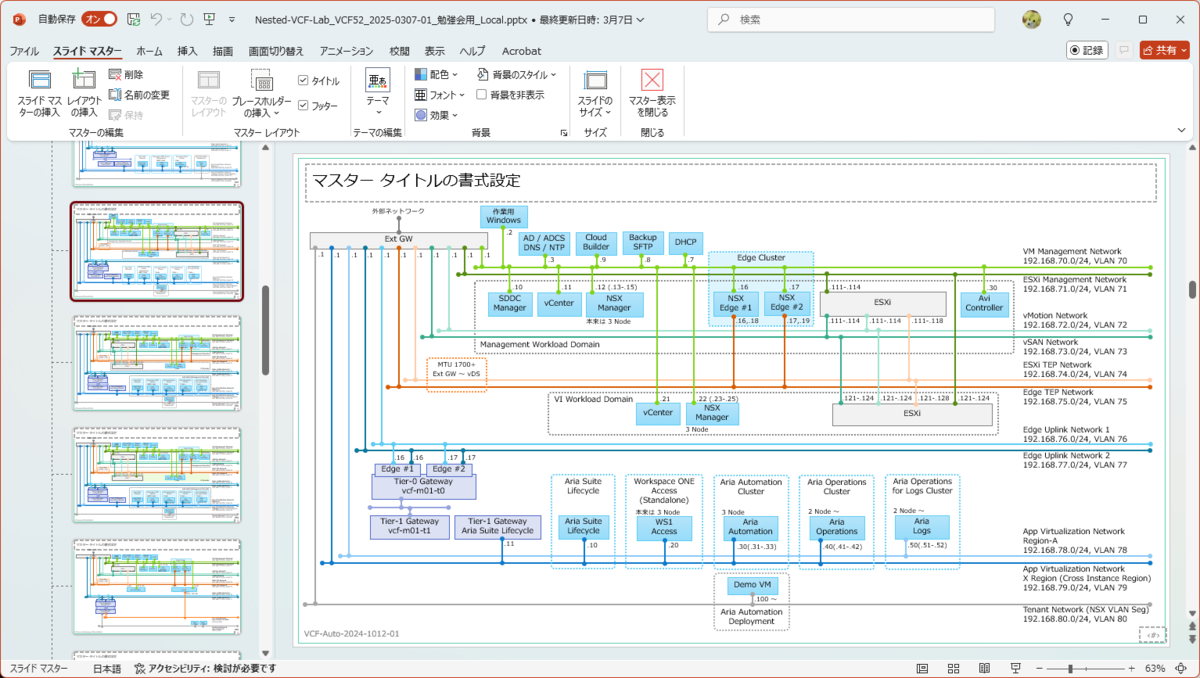Switch to the 表示 tab

click(435, 51)
